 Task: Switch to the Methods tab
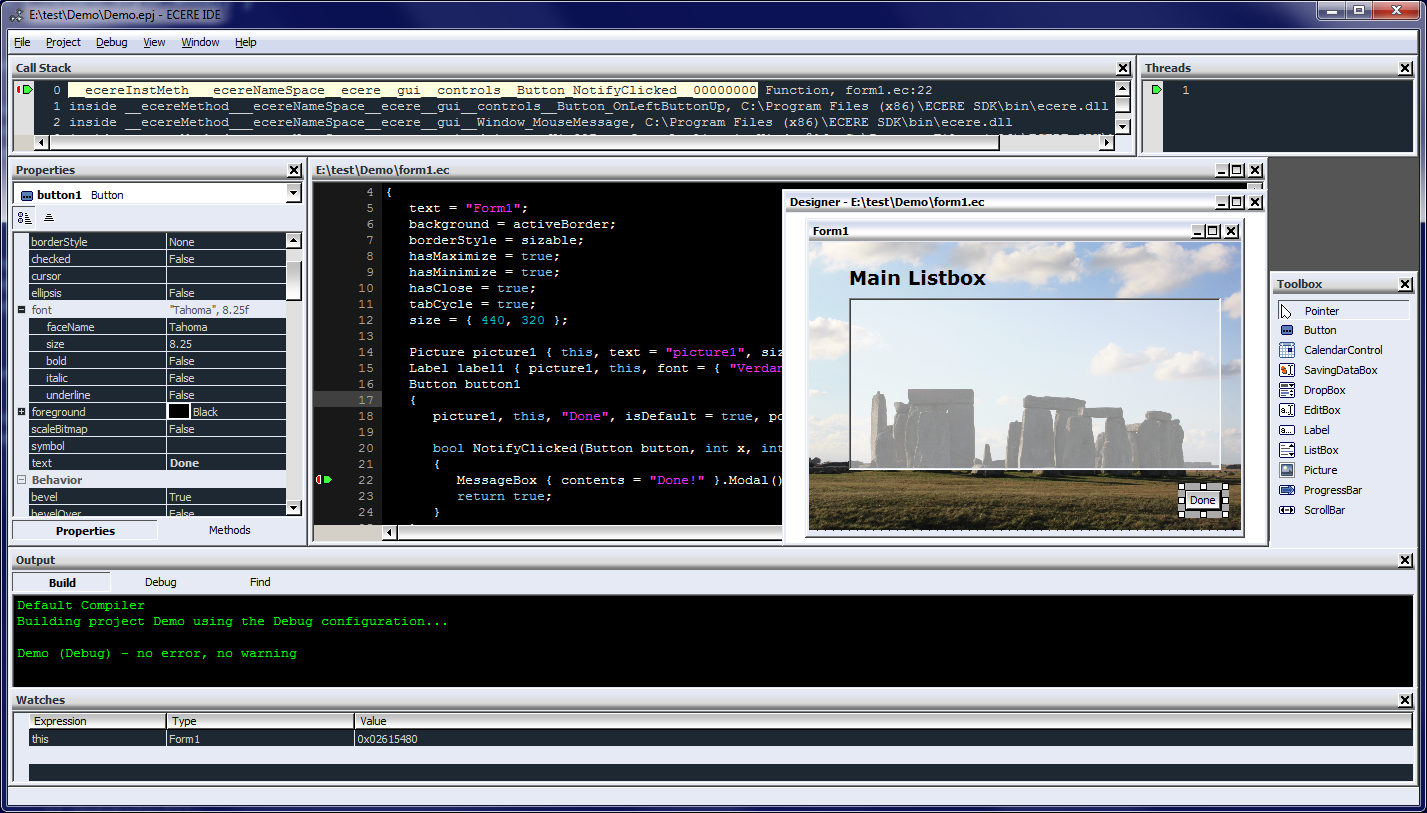[x=230, y=530]
